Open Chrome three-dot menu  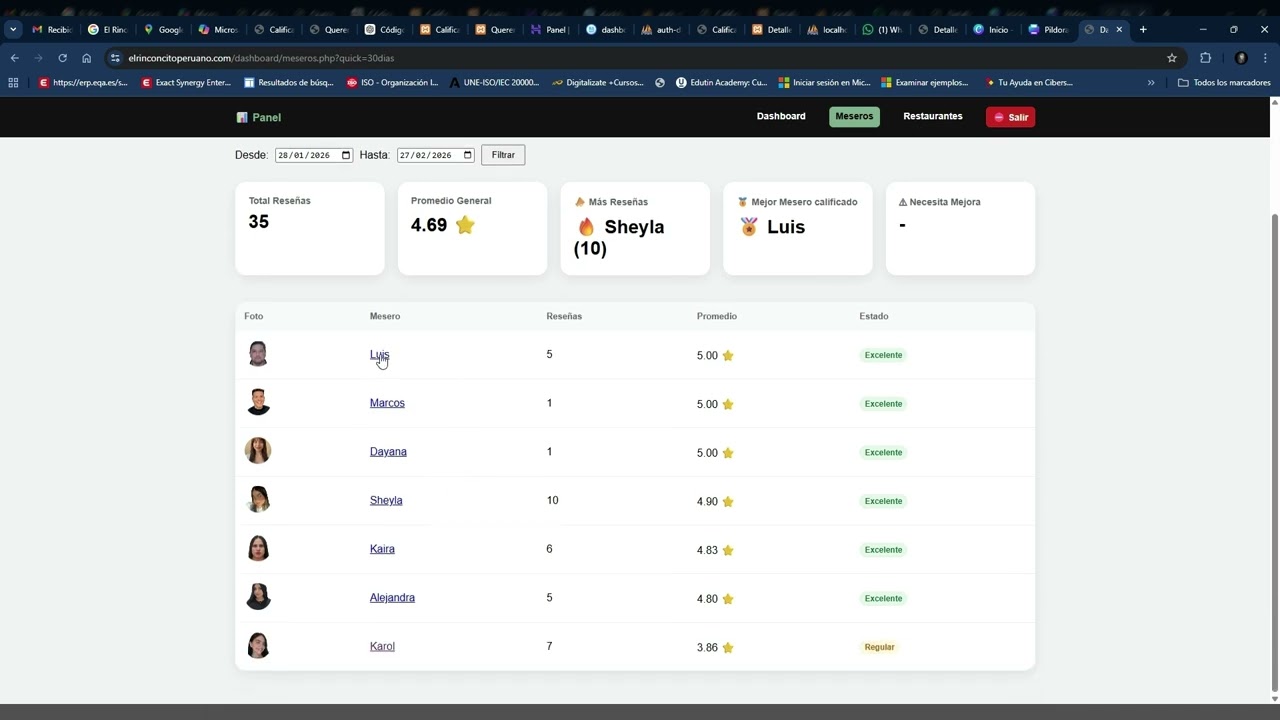click(1265, 58)
